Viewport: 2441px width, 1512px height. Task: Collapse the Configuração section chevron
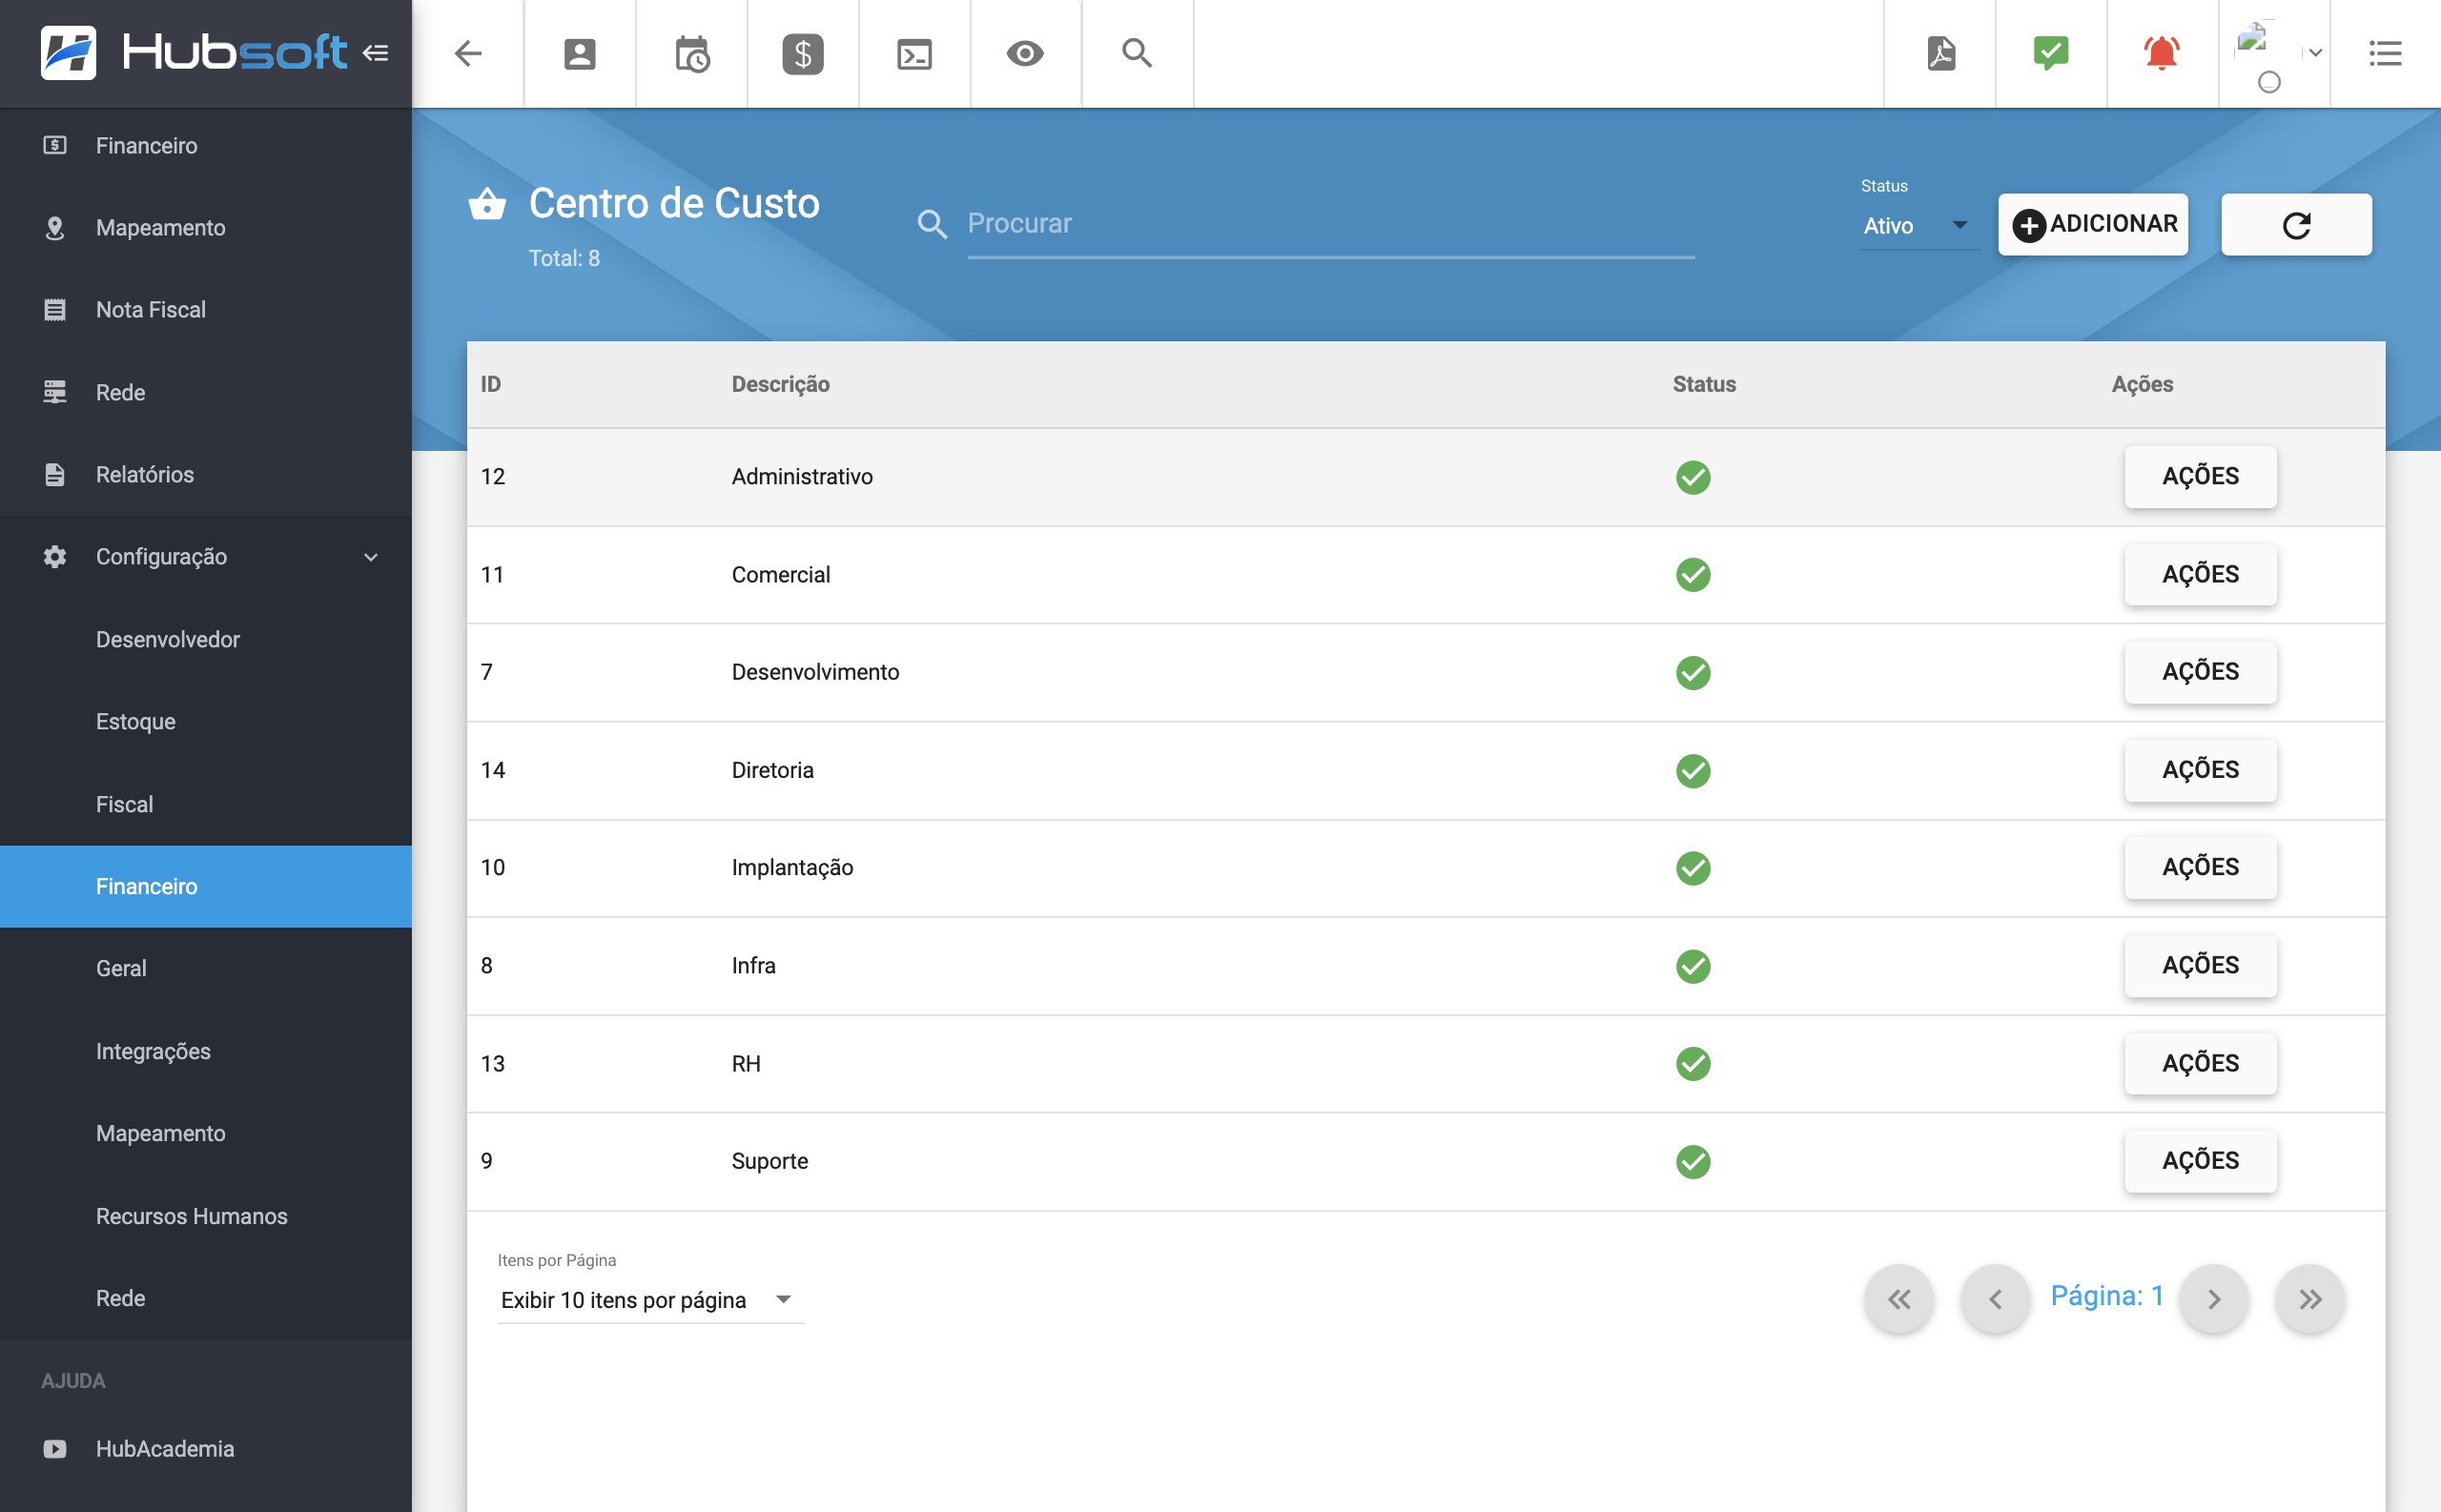pos(371,557)
